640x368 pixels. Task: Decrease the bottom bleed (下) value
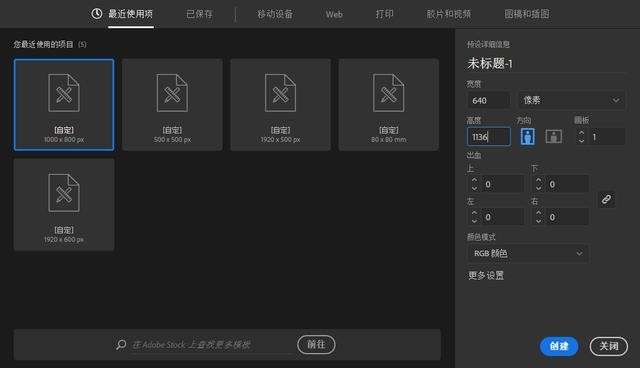tap(538, 188)
